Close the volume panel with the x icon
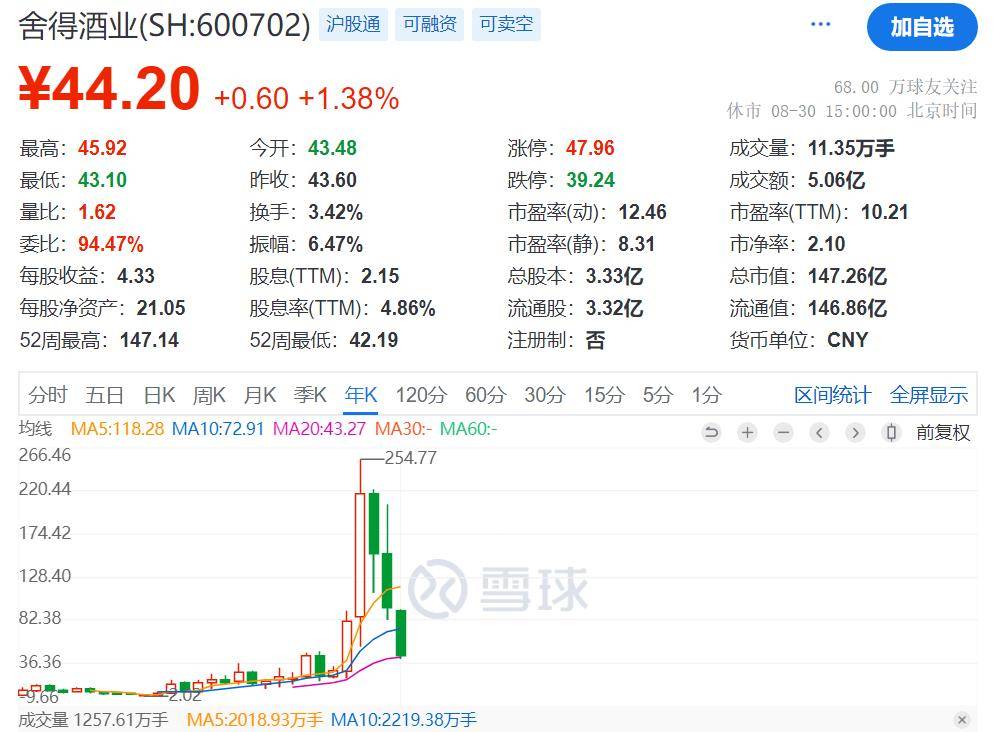Image resolution: width=993 pixels, height=732 pixels. click(x=962, y=719)
